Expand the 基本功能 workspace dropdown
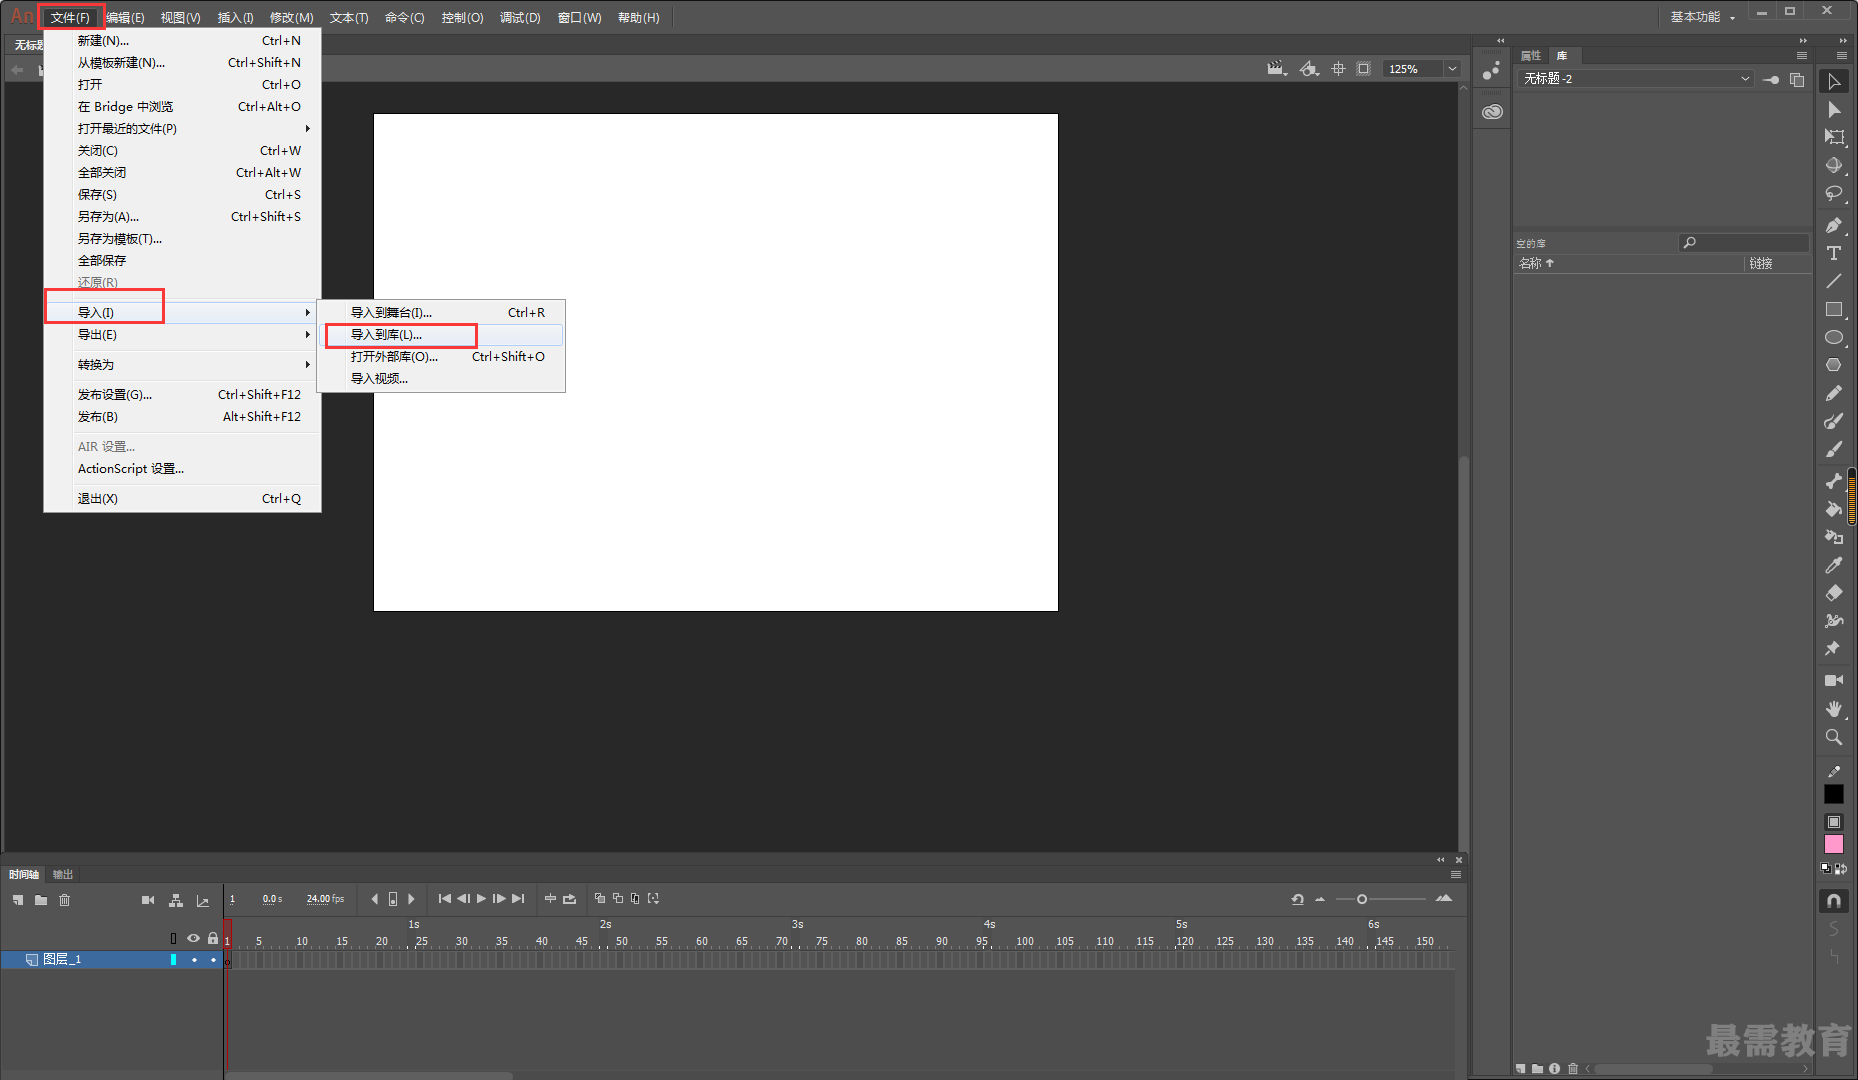This screenshot has height=1080, width=1858. (1704, 17)
